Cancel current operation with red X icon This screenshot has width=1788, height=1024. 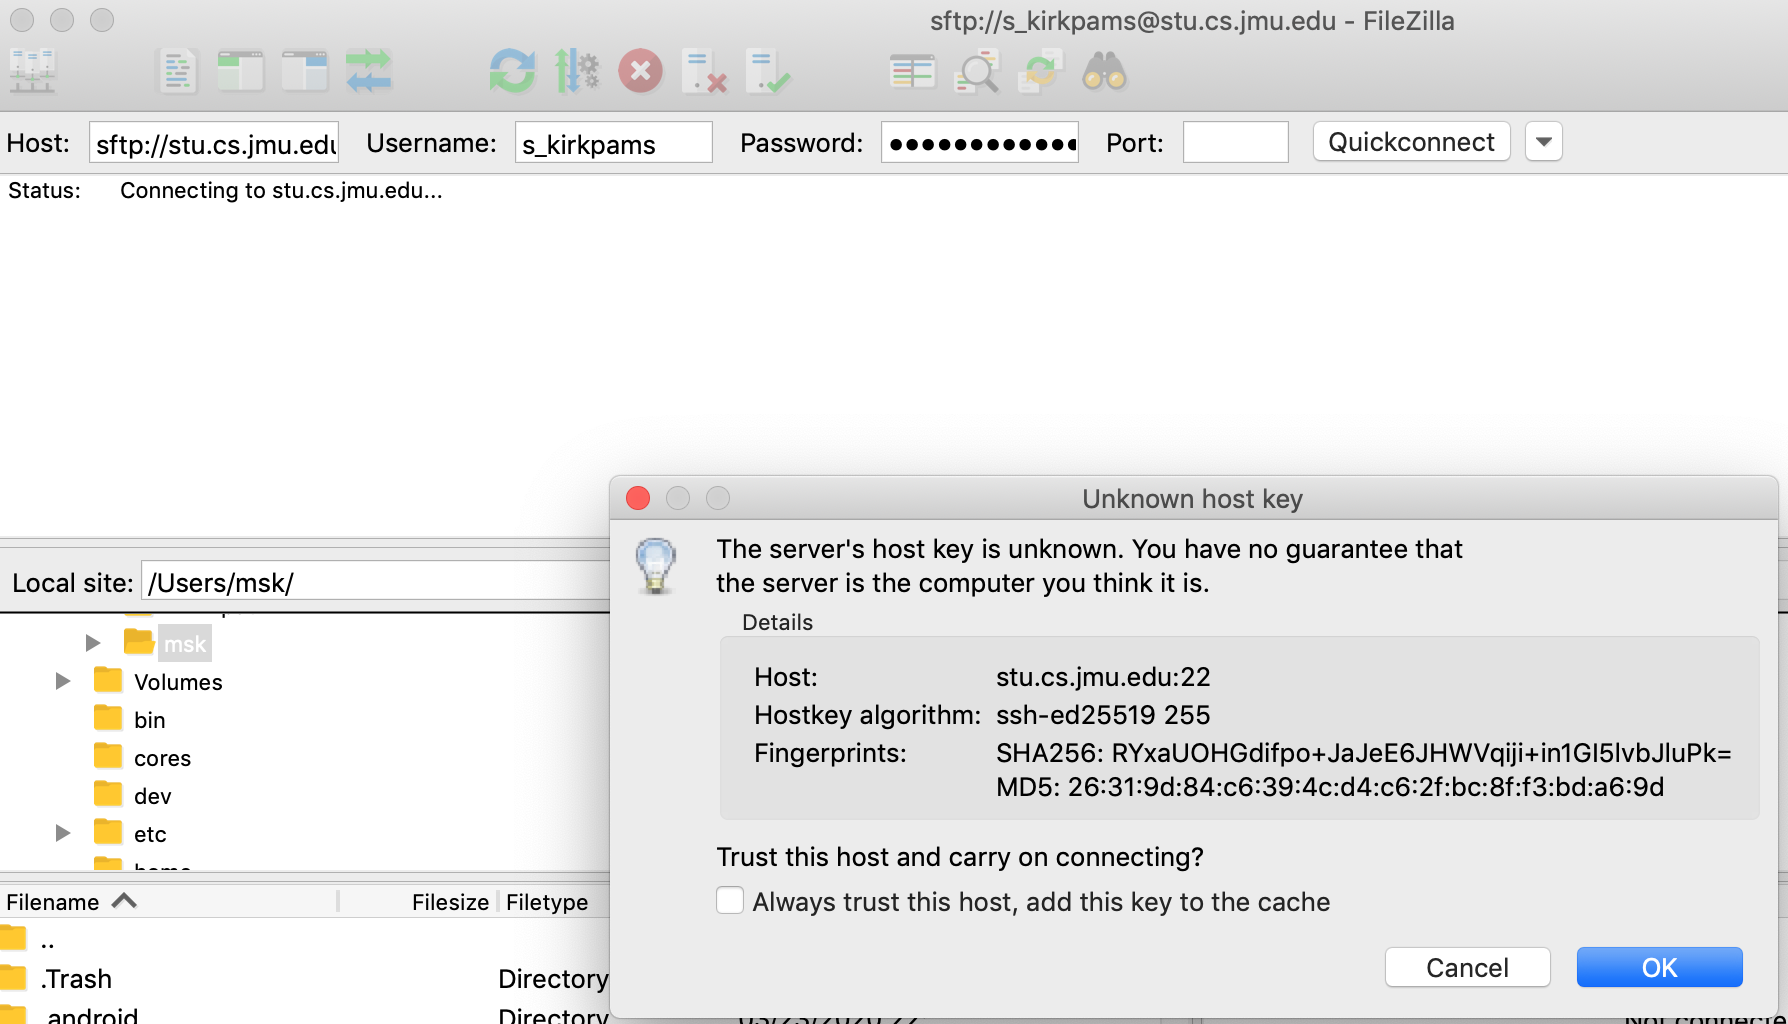pos(640,72)
